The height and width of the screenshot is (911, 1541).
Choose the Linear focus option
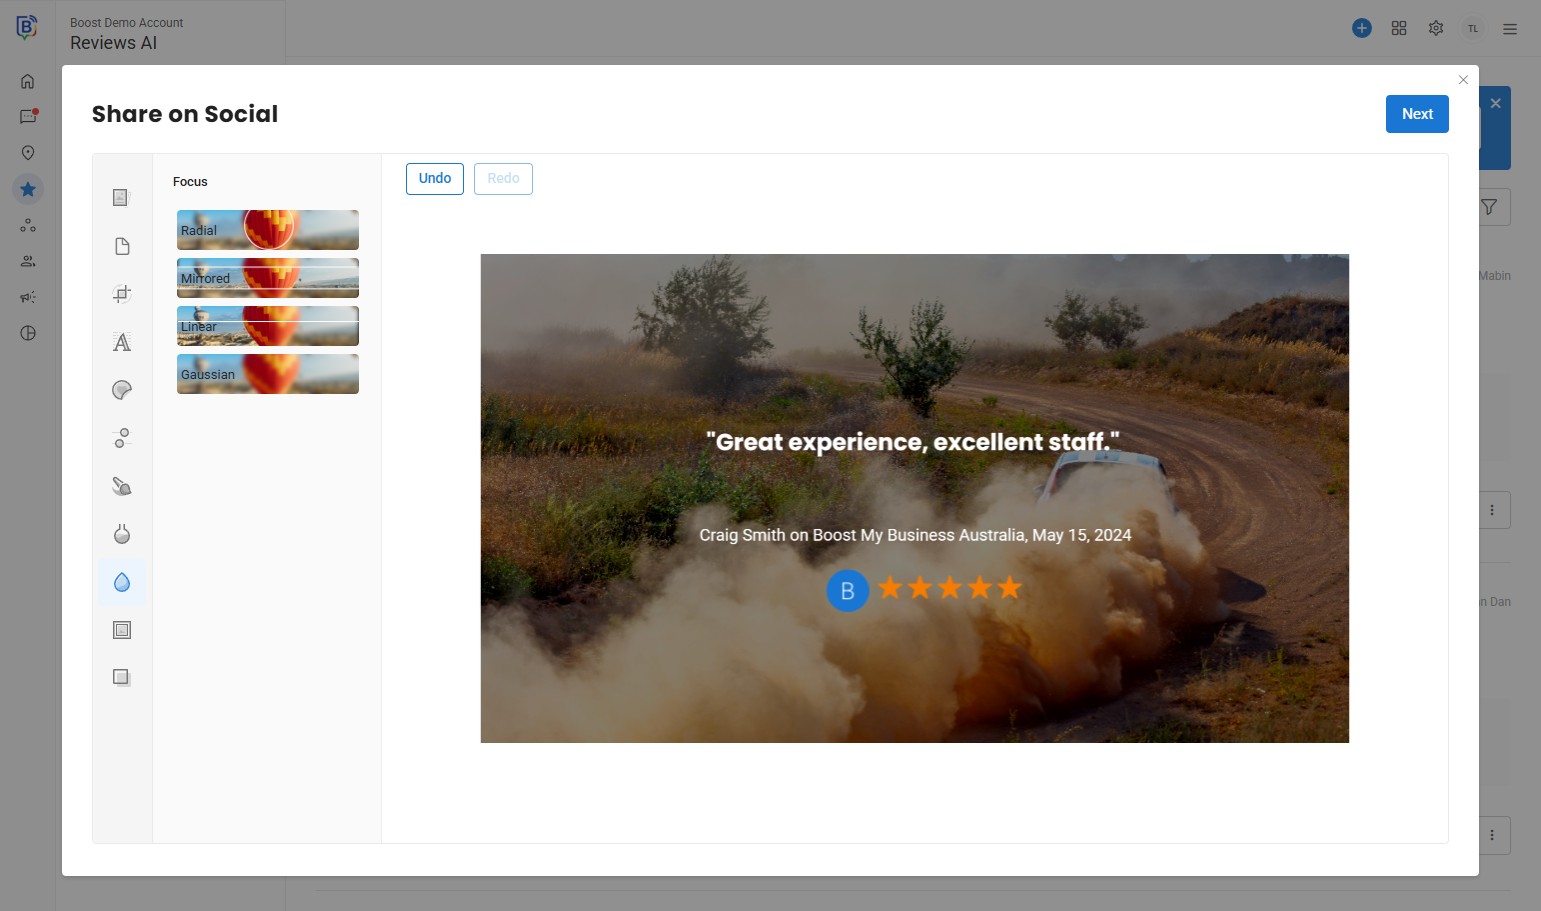click(x=267, y=326)
